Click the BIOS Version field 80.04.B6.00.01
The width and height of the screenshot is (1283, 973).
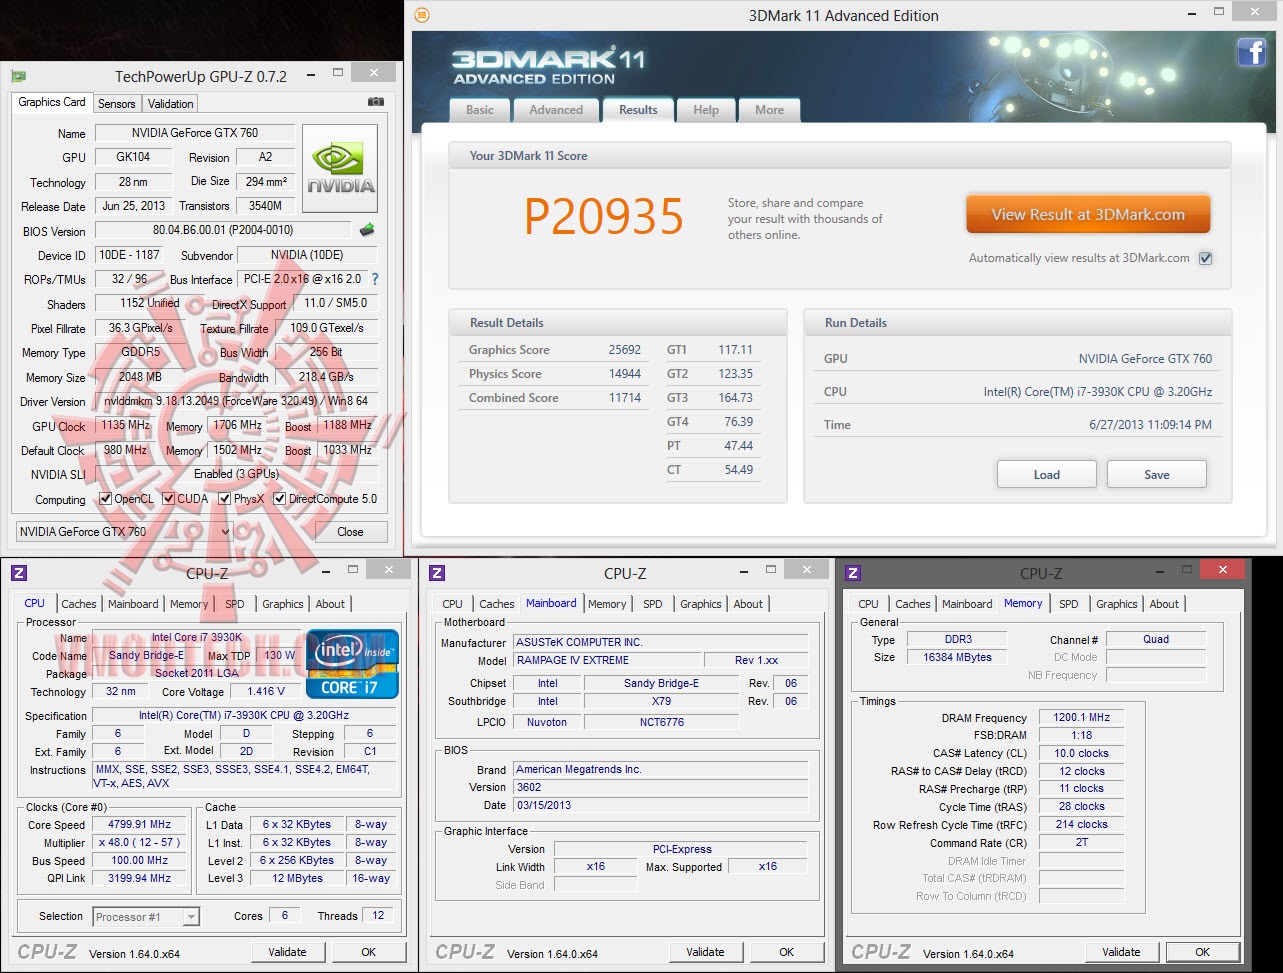click(x=223, y=231)
